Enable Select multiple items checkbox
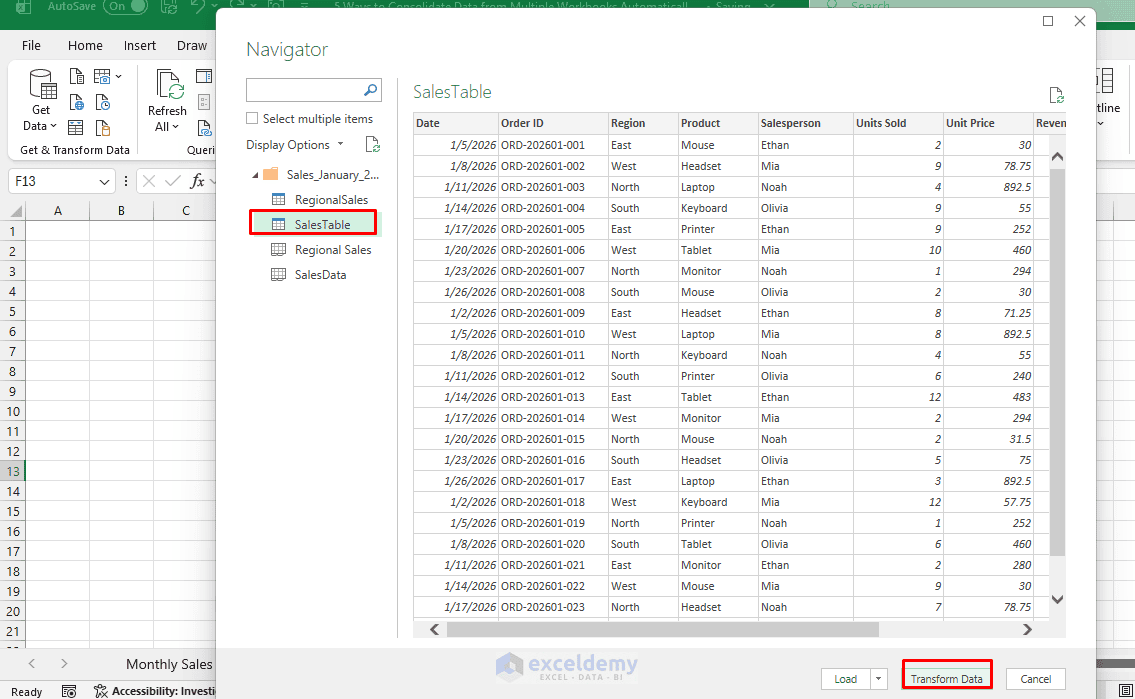The image size is (1135, 699). pos(252,118)
